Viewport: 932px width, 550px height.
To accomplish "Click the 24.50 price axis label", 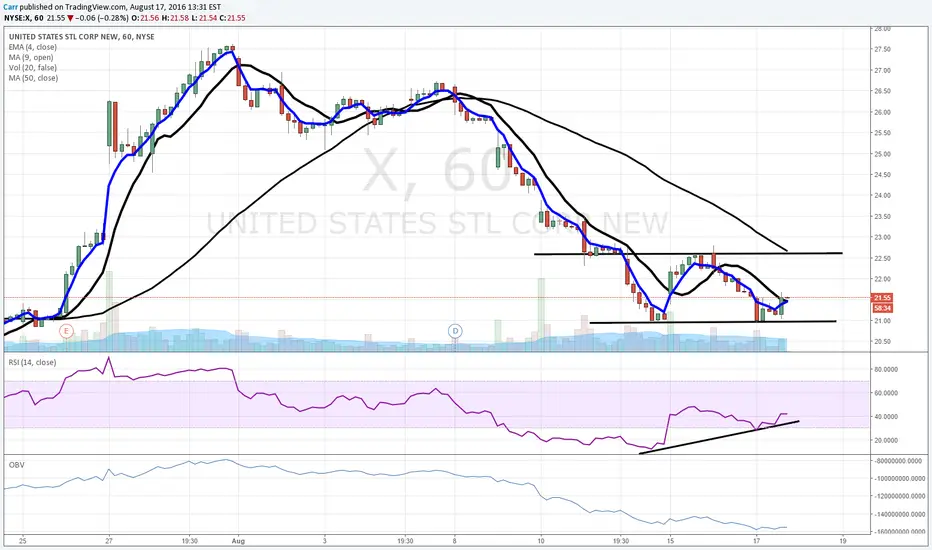I will pyautogui.click(x=882, y=175).
